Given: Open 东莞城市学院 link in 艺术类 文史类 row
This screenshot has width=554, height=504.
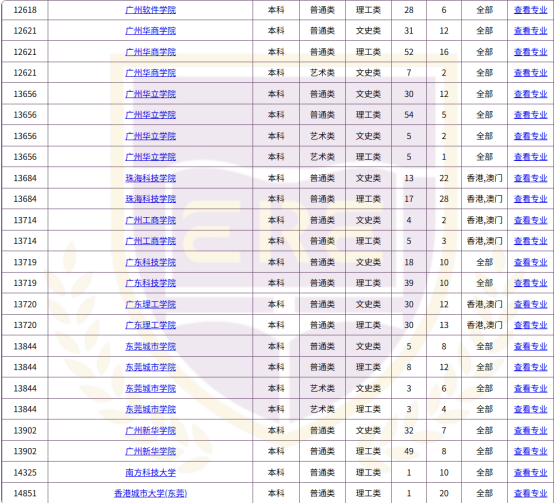Looking at the screenshot, I should (x=151, y=388).
